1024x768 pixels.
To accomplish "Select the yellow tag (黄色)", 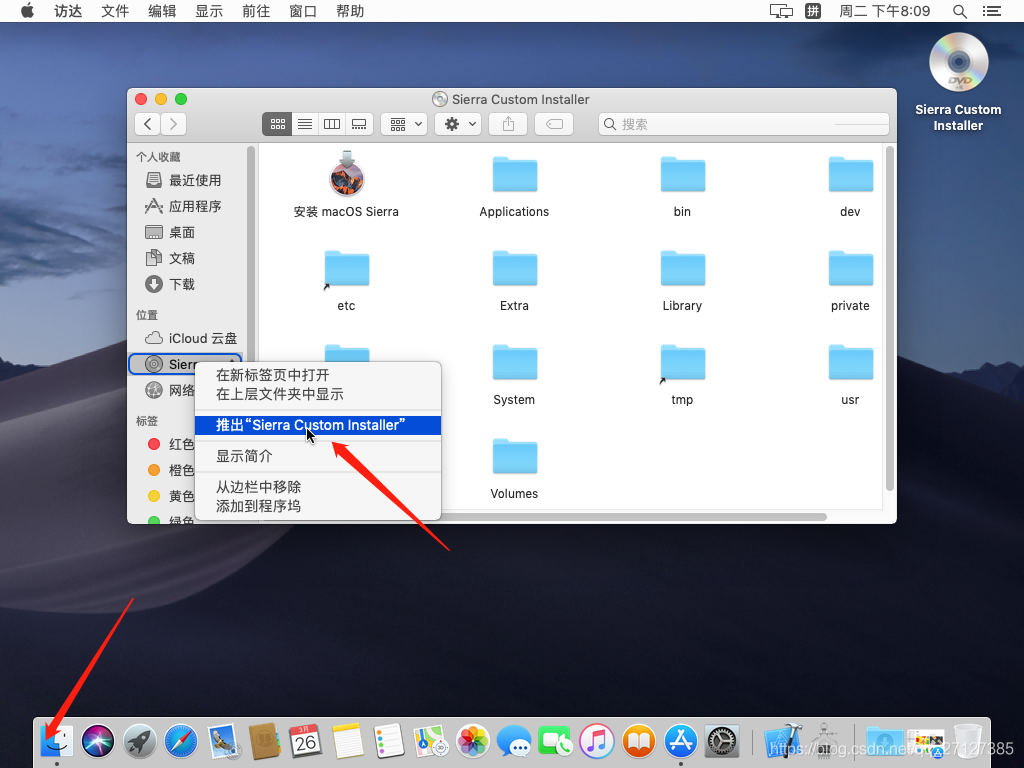I will pos(171,496).
